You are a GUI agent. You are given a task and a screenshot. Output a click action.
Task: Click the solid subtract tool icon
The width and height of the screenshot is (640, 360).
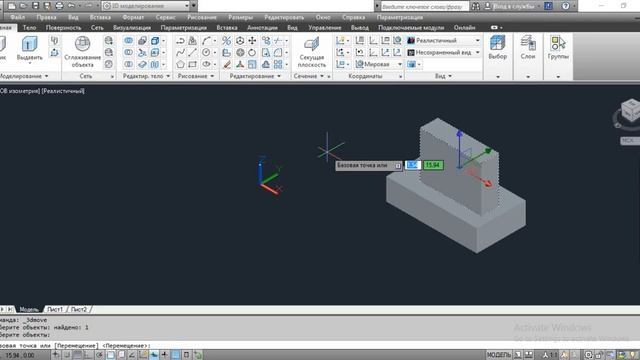pos(128,52)
